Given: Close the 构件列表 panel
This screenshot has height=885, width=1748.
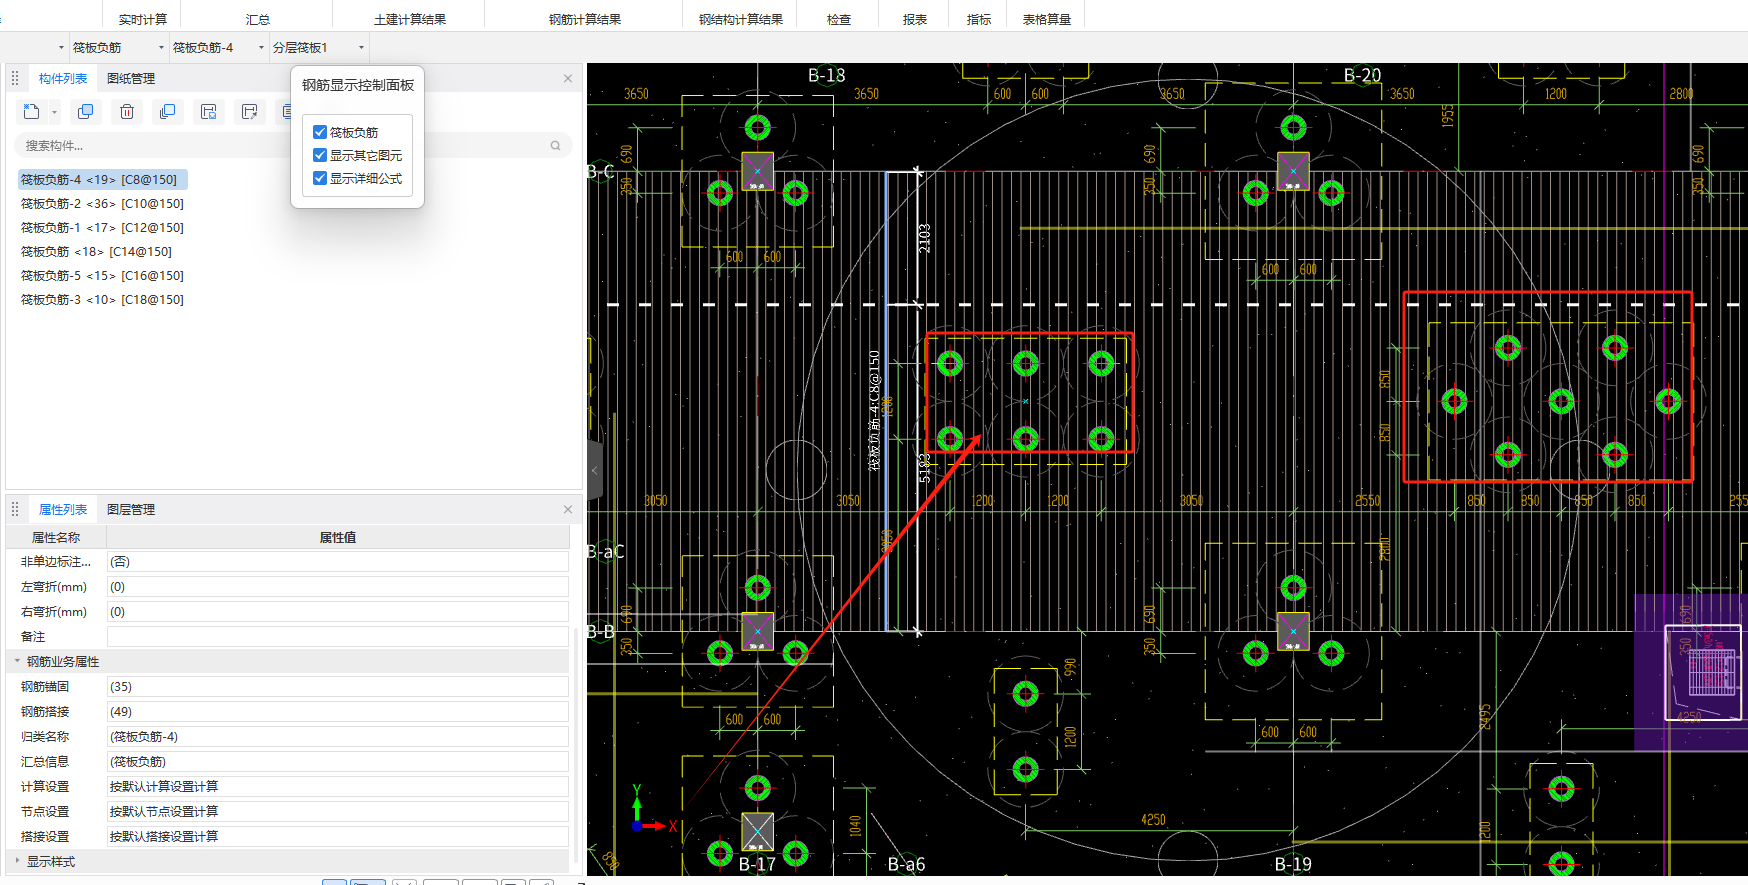Looking at the screenshot, I should pyautogui.click(x=568, y=78).
